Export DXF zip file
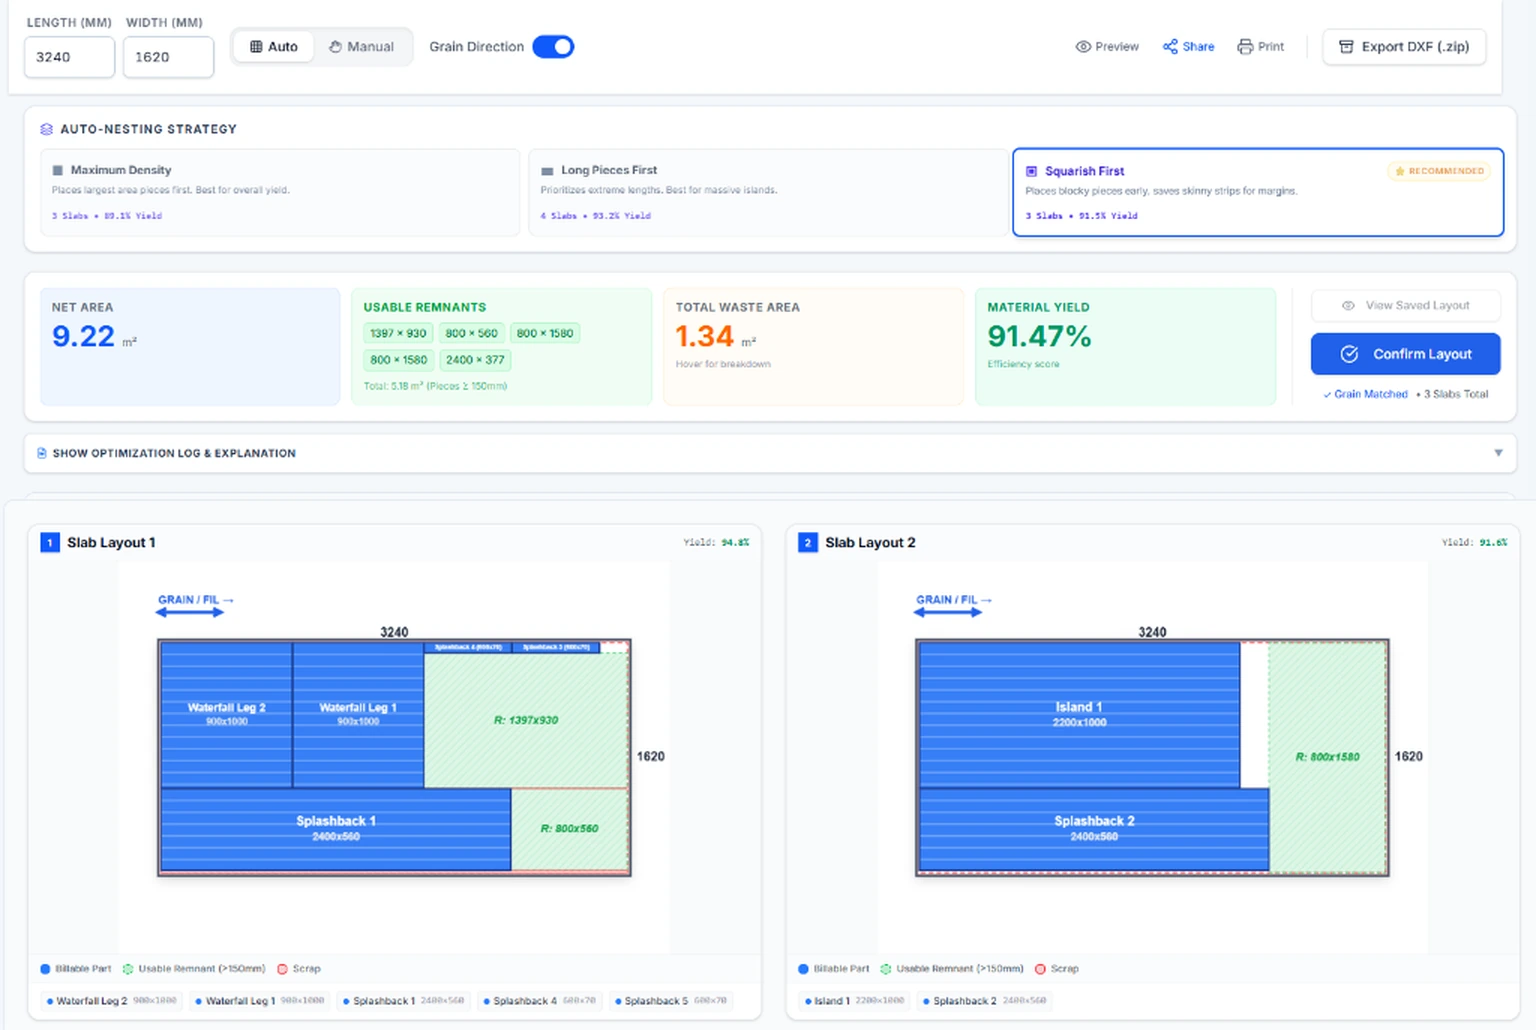This screenshot has height=1030, width=1536. click(x=1404, y=47)
